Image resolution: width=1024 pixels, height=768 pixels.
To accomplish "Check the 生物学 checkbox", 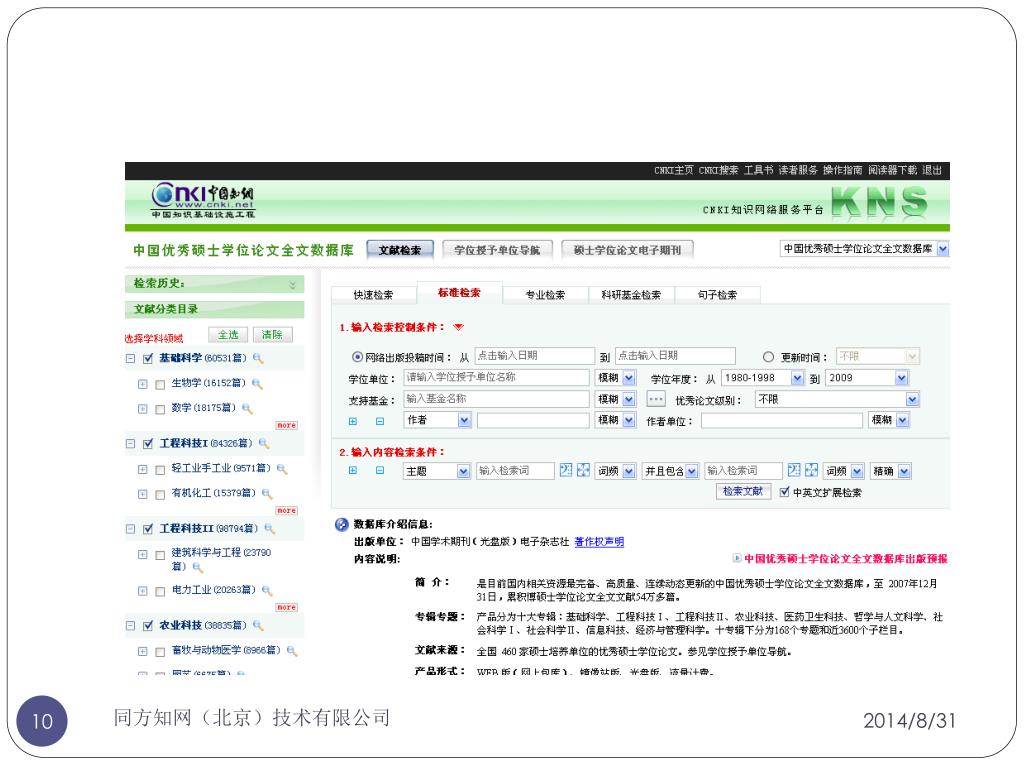I will coord(160,385).
